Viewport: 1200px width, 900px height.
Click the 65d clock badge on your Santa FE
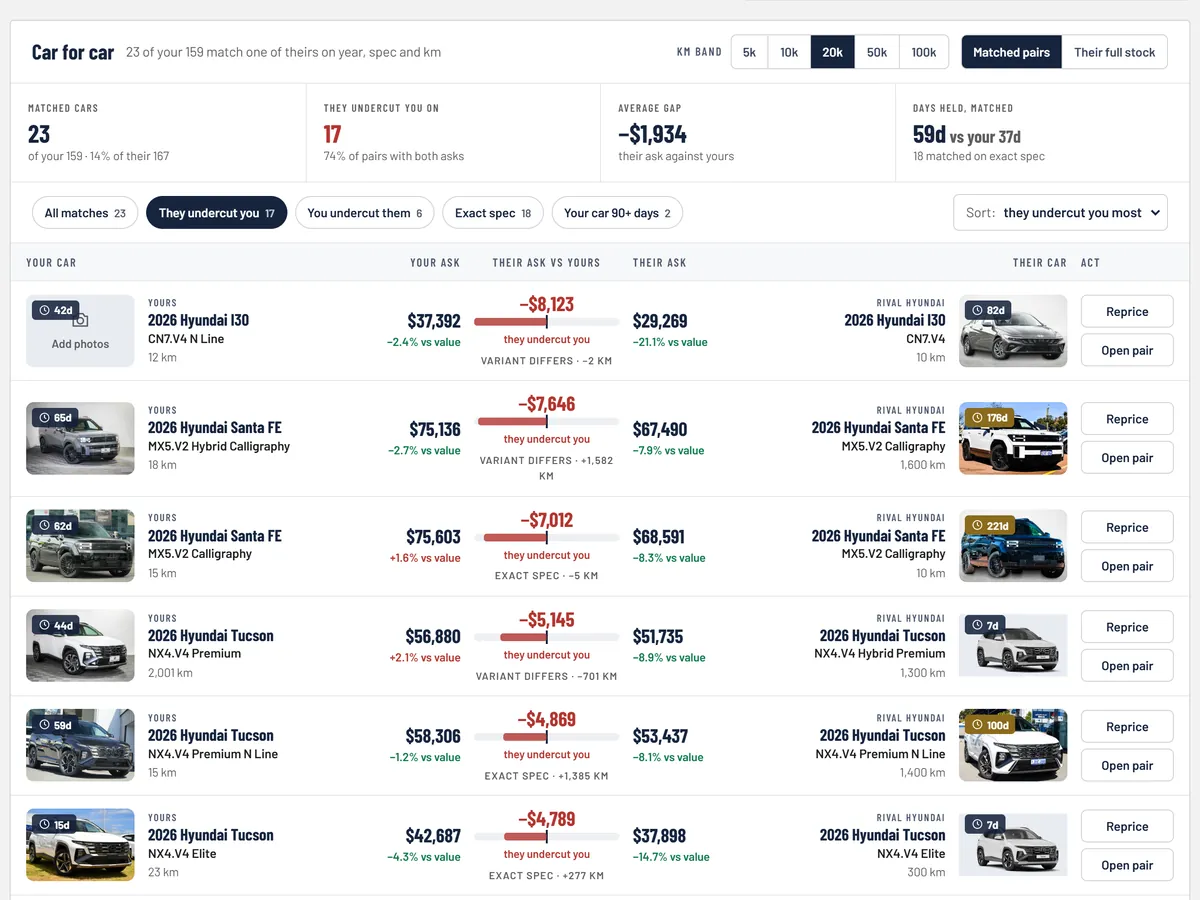pos(55,417)
